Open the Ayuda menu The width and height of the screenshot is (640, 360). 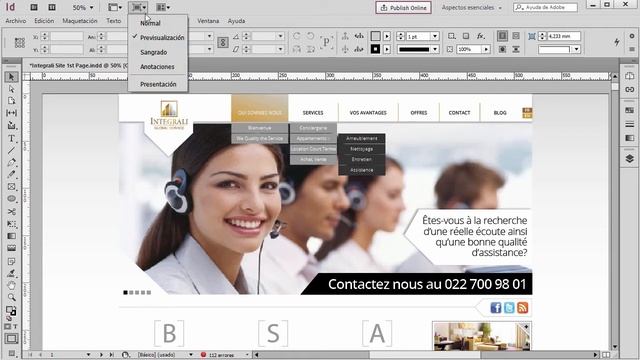[x=236, y=21]
